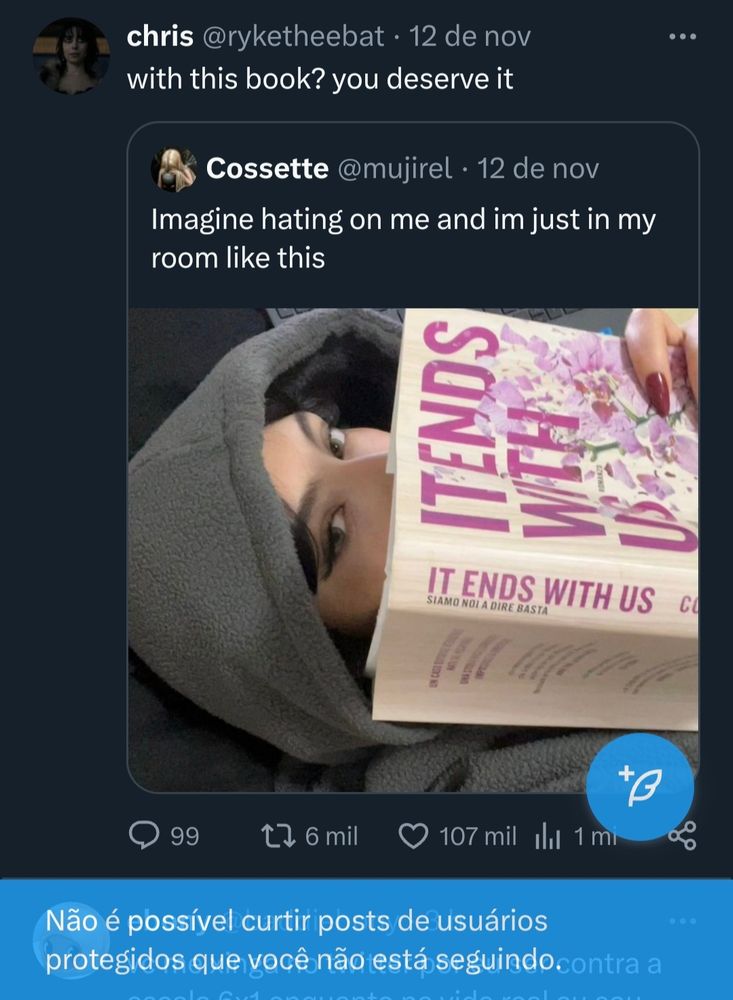Screen dimensions: 733x1000
Task: Like the post with heart icon
Action: pyautogui.click(x=413, y=835)
